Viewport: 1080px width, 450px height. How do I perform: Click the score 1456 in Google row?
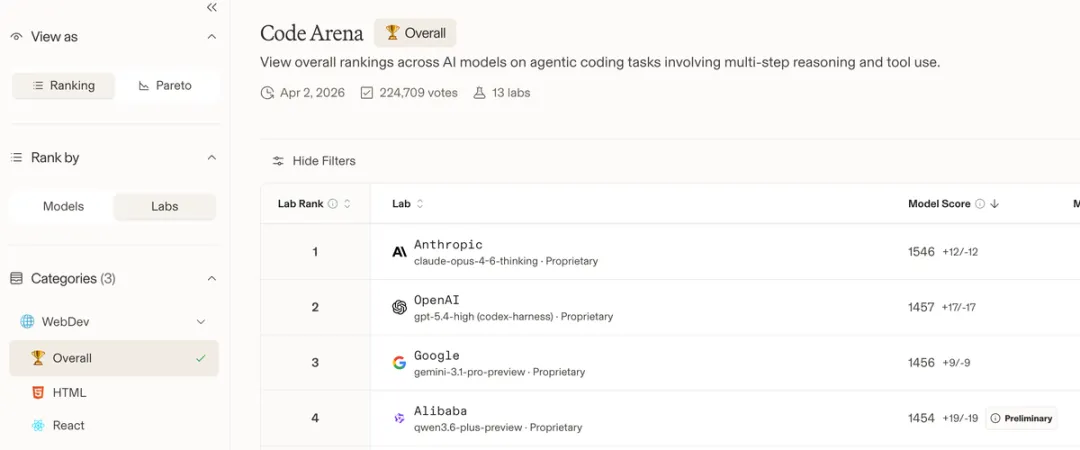[922, 362]
